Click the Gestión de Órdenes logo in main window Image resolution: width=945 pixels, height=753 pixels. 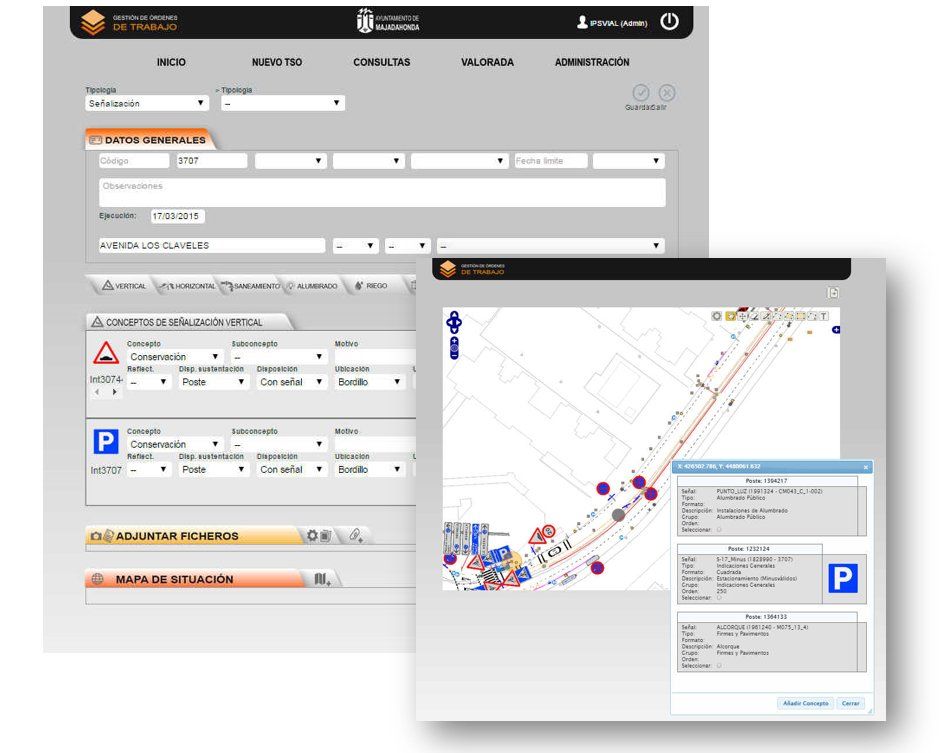93,22
